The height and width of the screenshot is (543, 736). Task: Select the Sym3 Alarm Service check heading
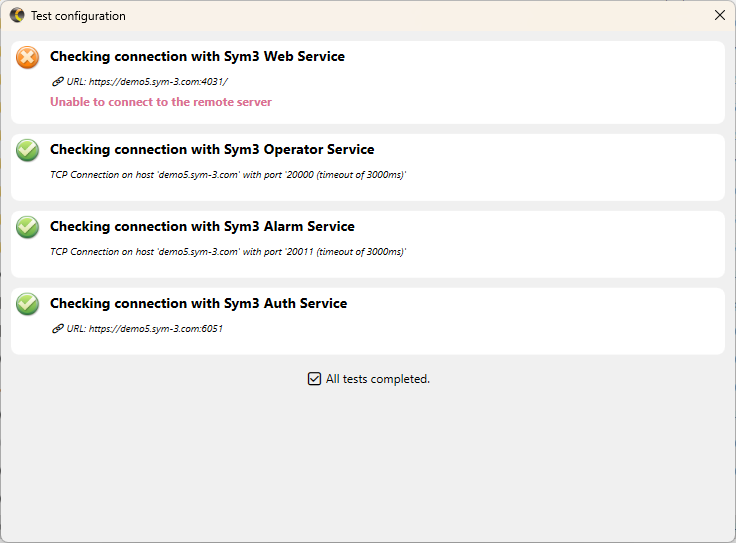[202, 227]
